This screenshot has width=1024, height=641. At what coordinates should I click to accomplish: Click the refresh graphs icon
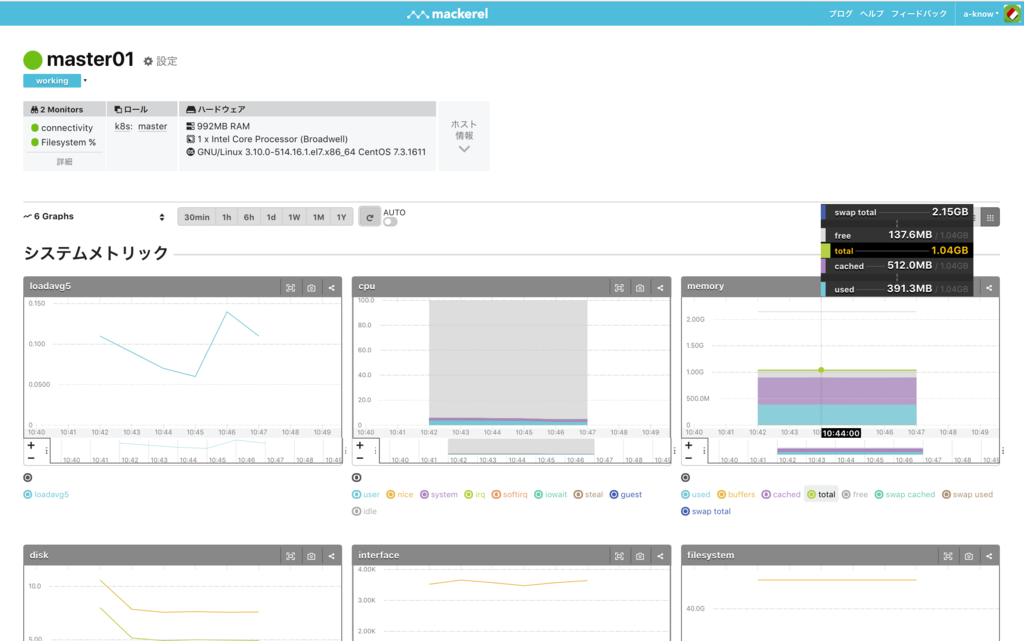pos(370,217)
